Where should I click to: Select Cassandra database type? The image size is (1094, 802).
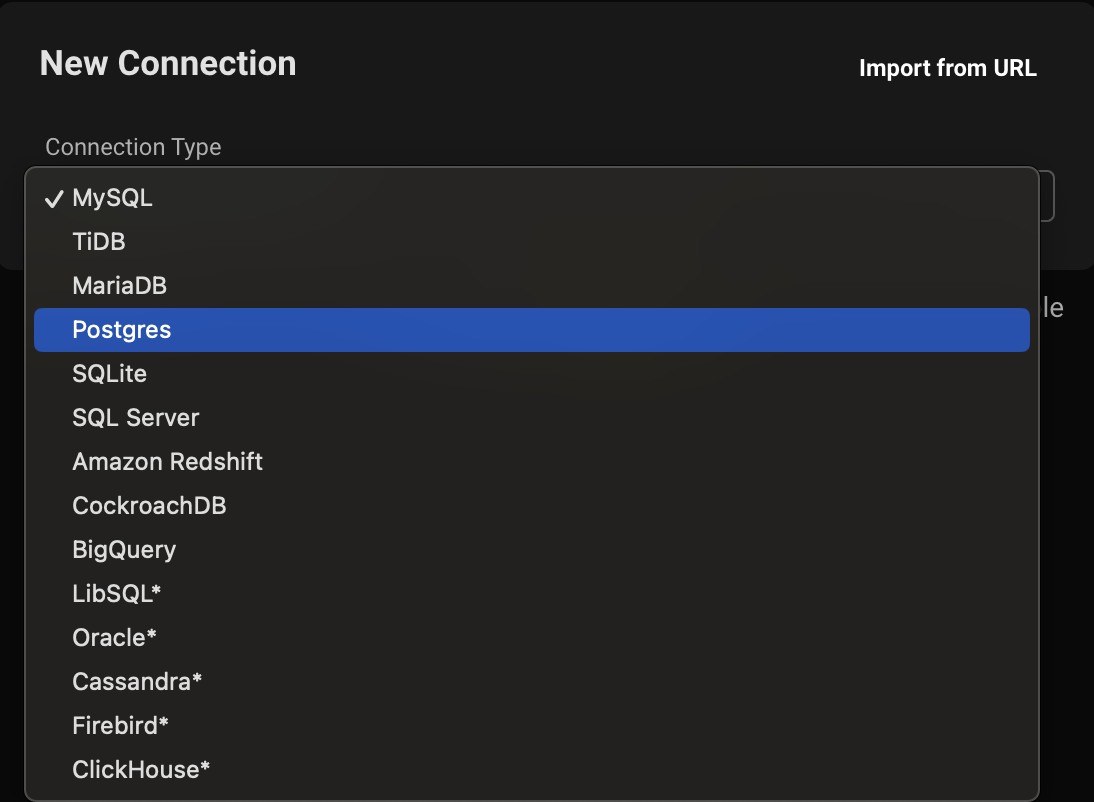[137, 681]
